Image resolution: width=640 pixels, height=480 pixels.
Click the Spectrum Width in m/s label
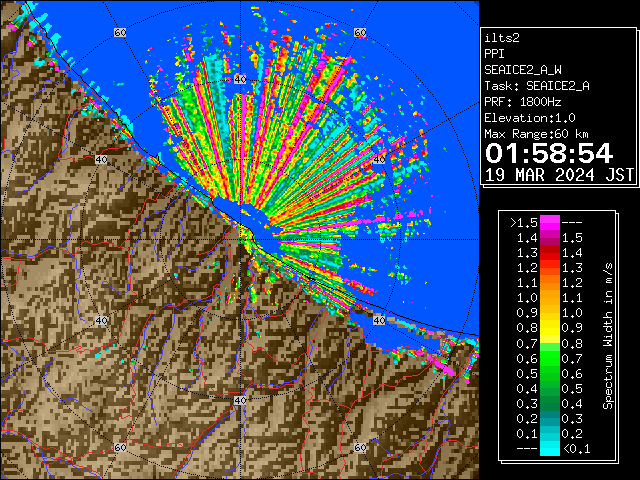[608, 336]
